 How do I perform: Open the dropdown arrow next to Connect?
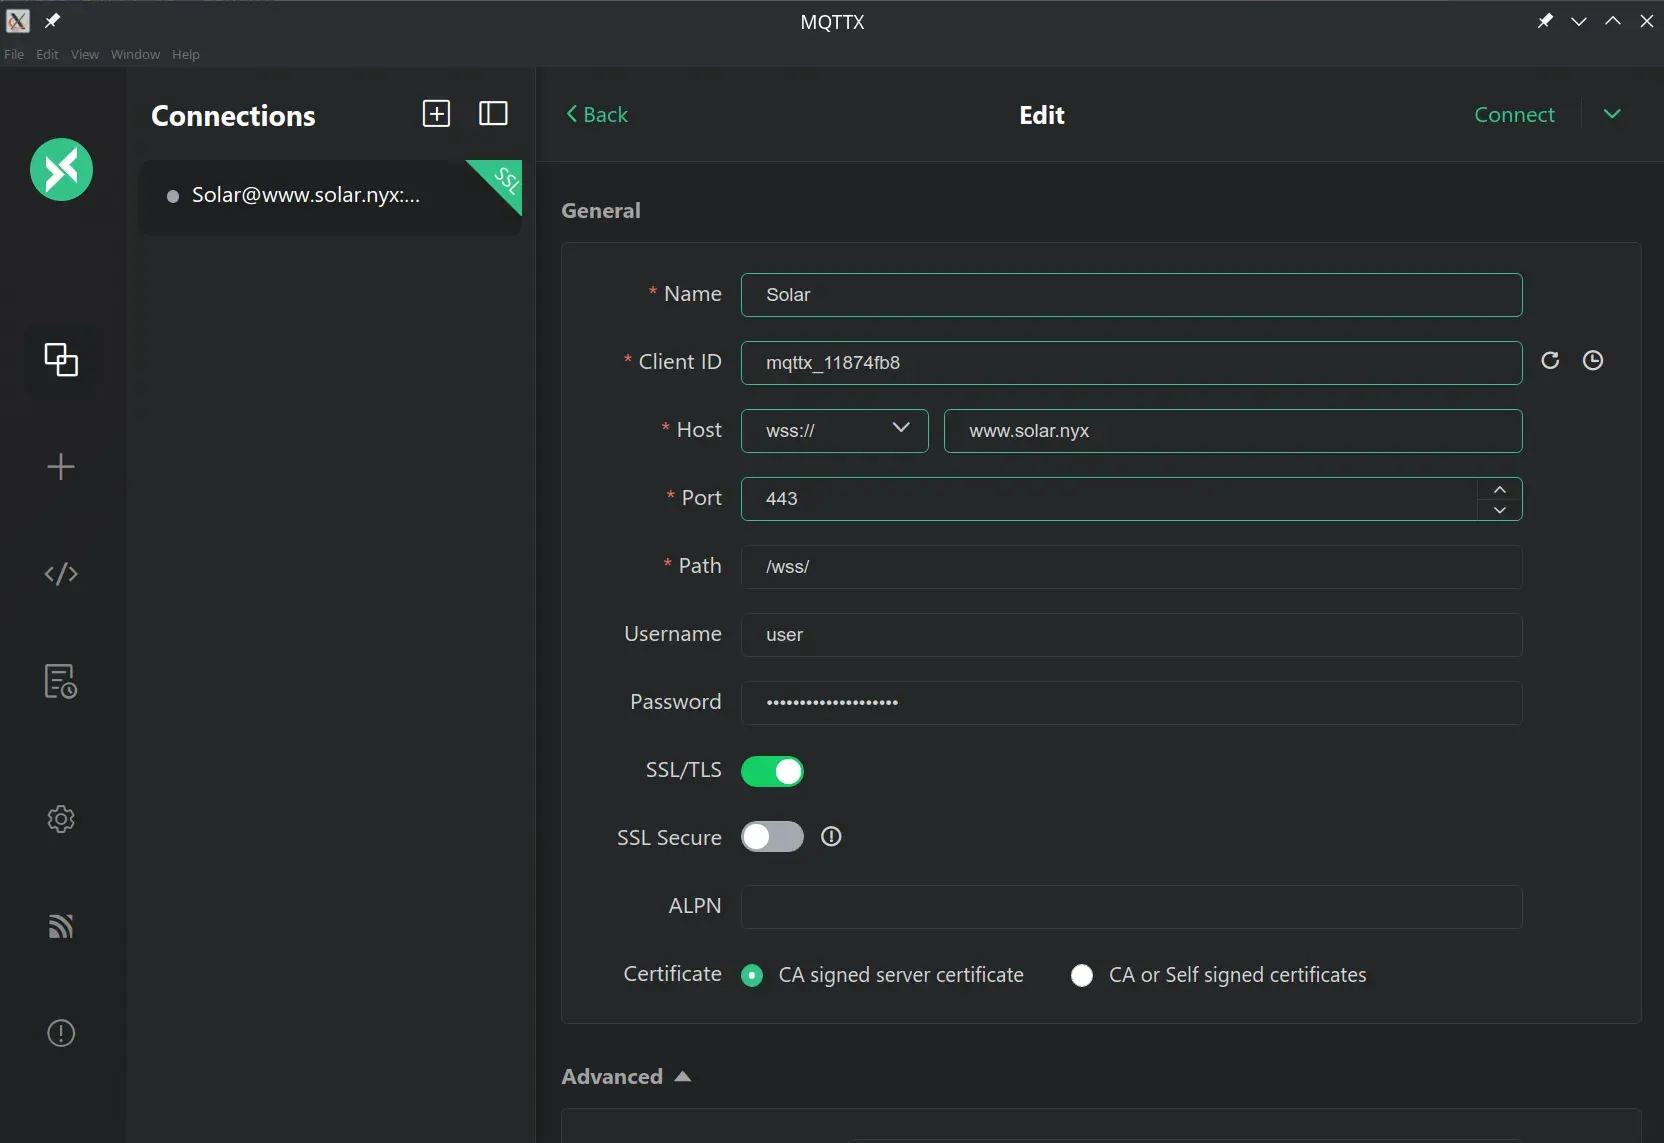pos(1612,114)
